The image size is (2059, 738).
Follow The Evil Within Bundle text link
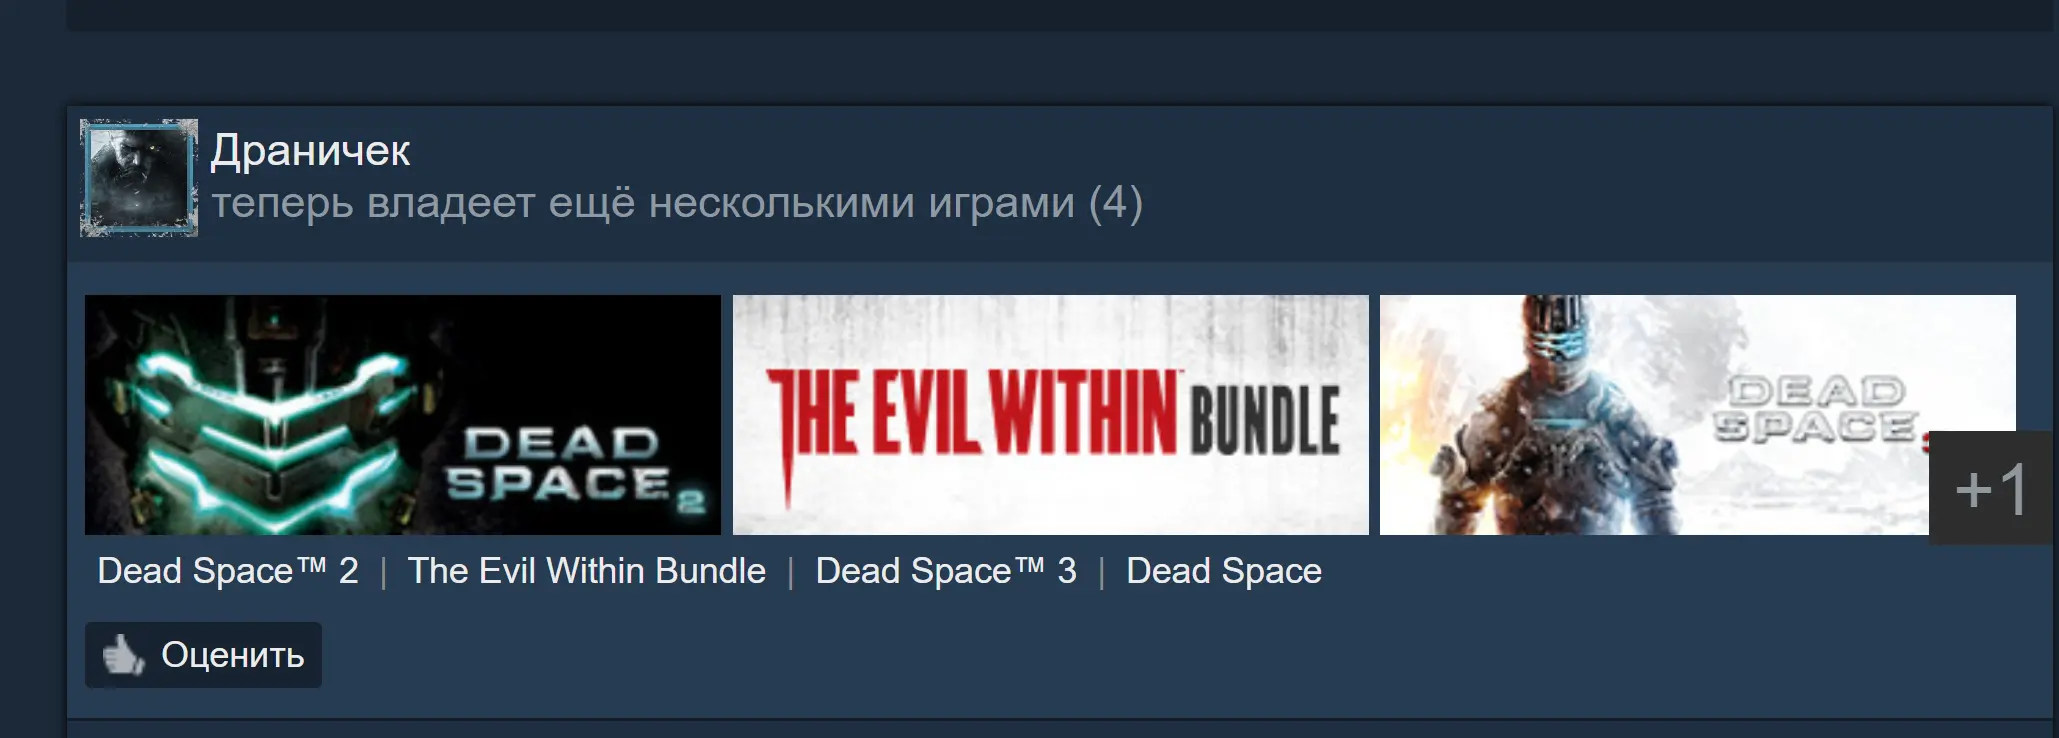click(587, 571)
